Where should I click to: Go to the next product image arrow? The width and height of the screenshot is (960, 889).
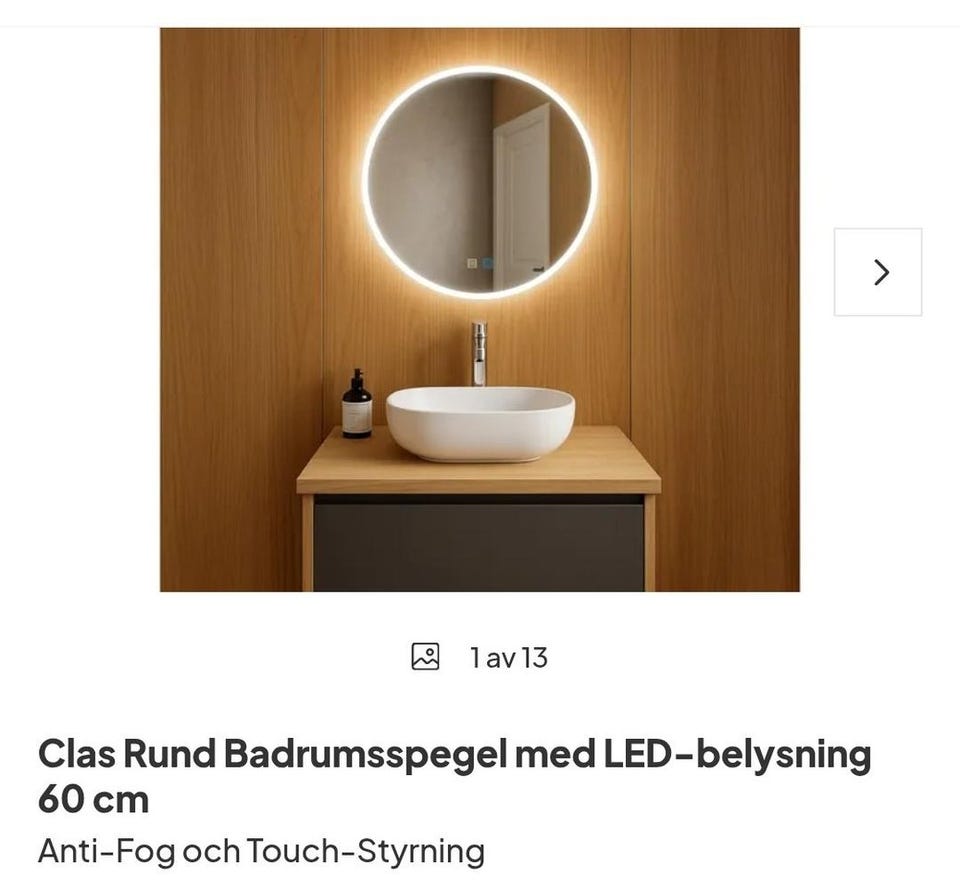(x=878, y=272)
